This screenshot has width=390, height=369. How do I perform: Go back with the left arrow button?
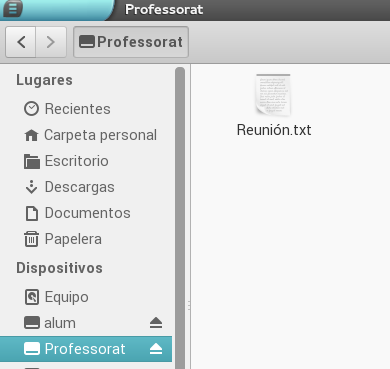[x=21, y=42]
